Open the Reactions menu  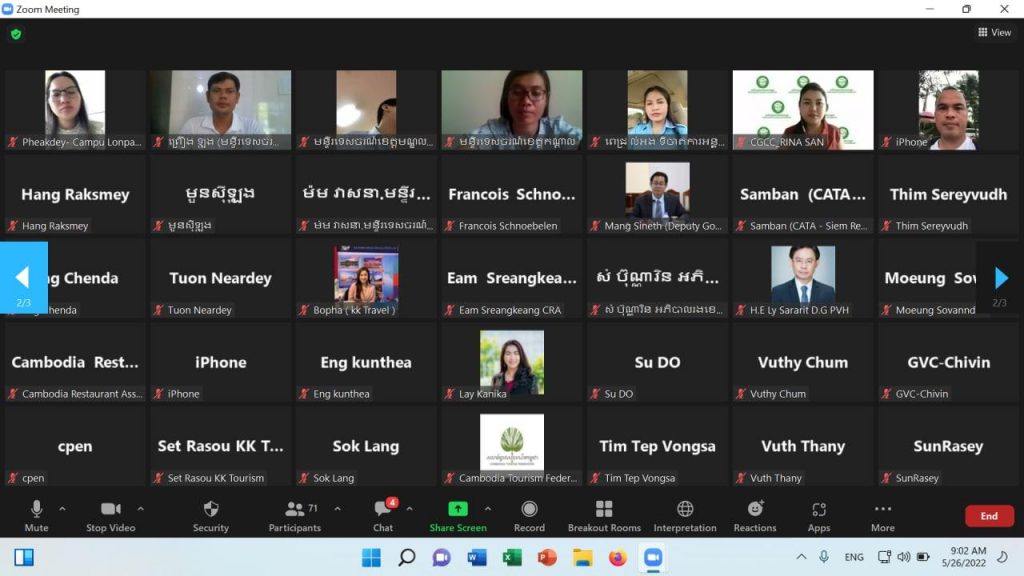click(755, 515)
